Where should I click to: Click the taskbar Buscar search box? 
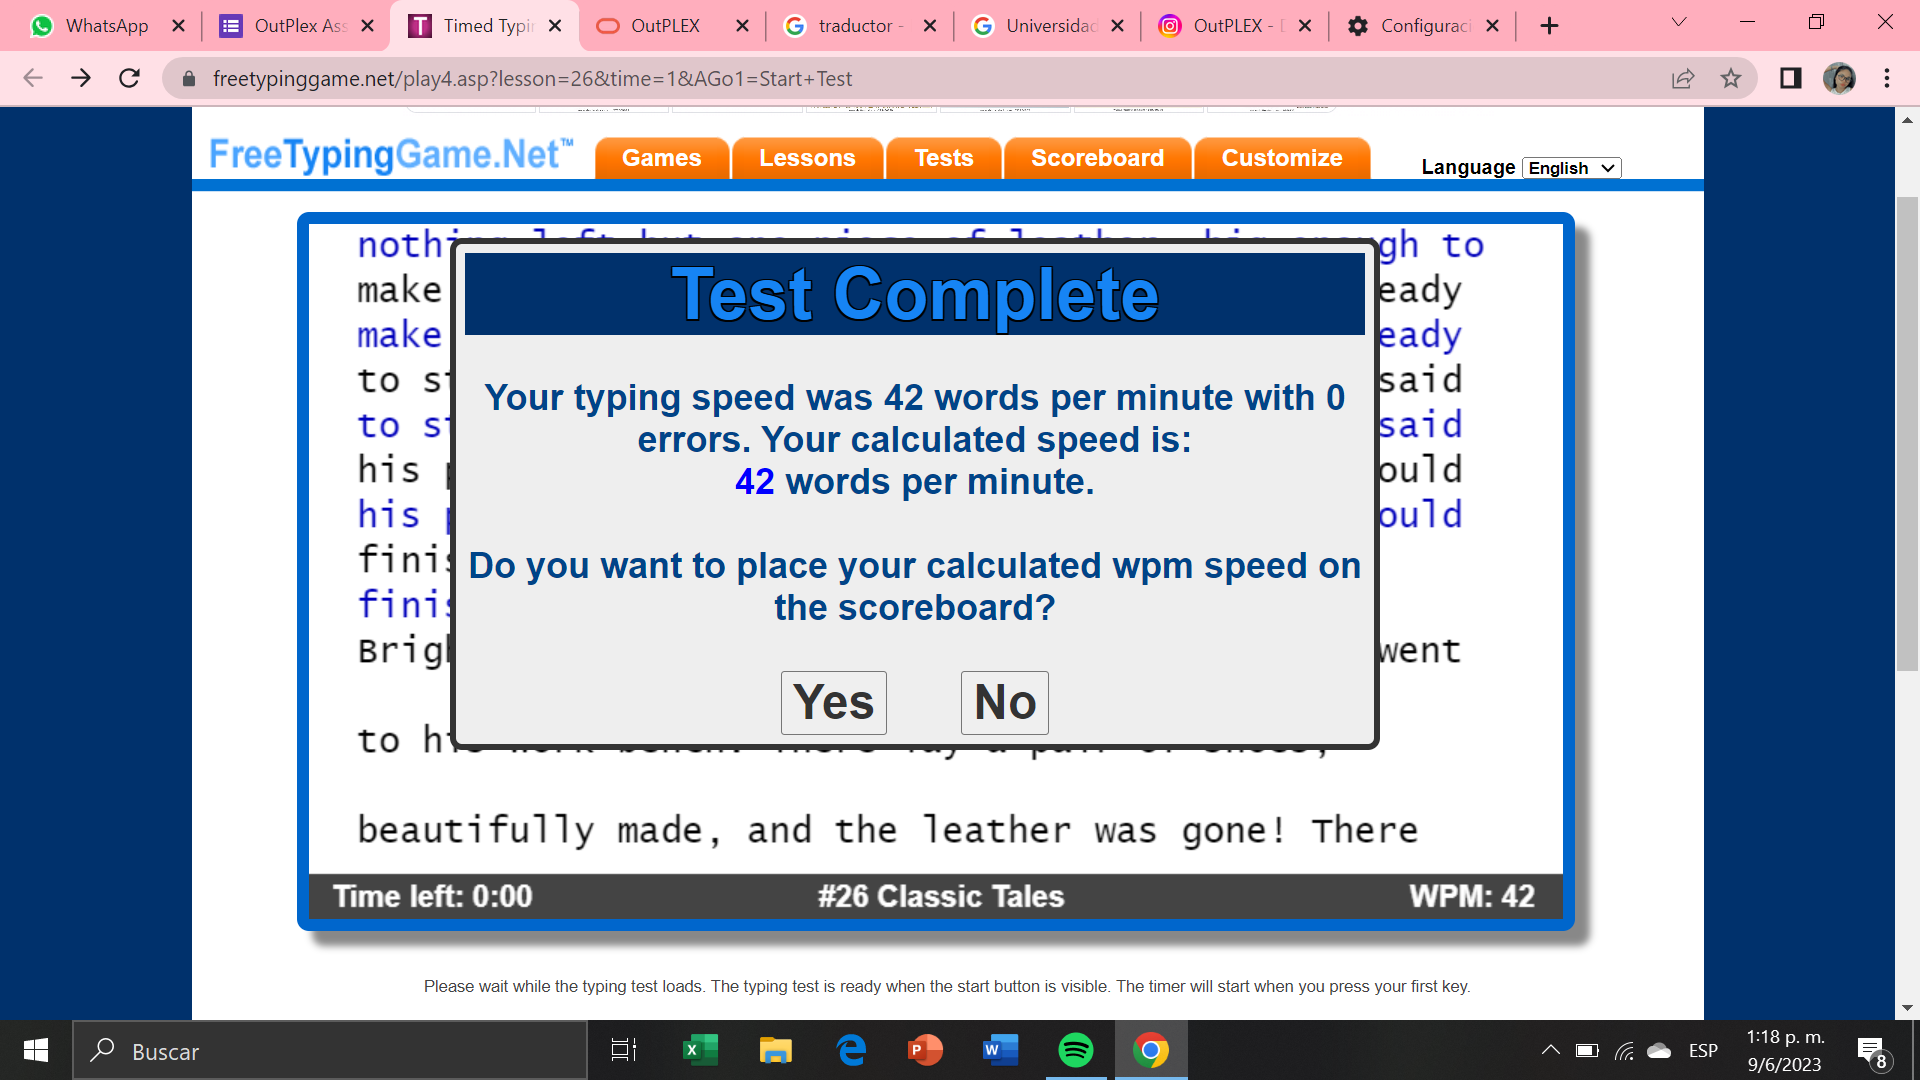click(330, 1050)
